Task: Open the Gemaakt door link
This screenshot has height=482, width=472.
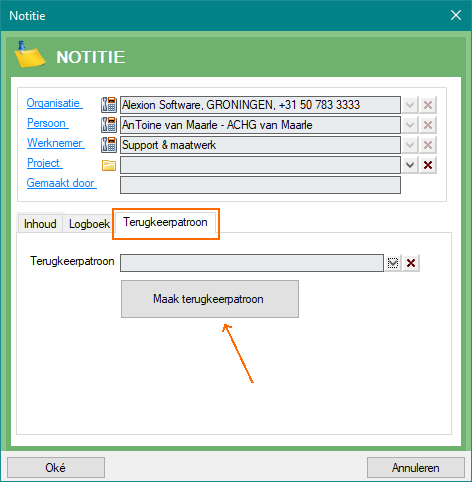Action: [61, 183]
